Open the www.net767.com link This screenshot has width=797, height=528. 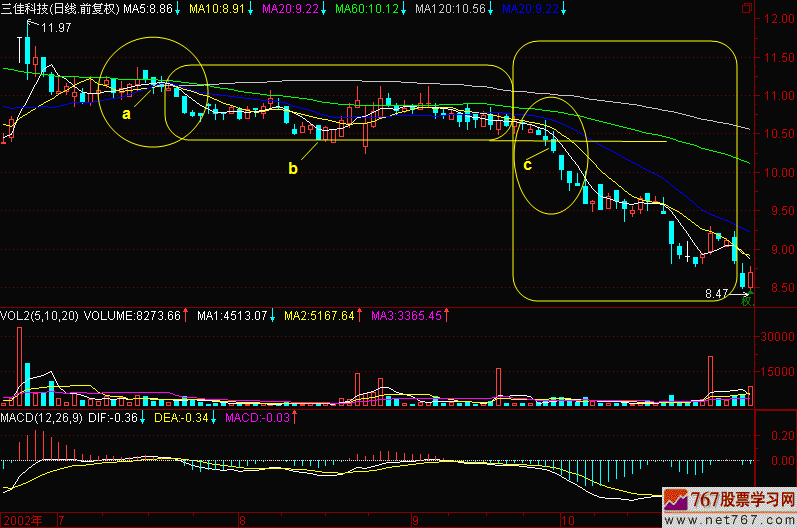coord(735,518)
